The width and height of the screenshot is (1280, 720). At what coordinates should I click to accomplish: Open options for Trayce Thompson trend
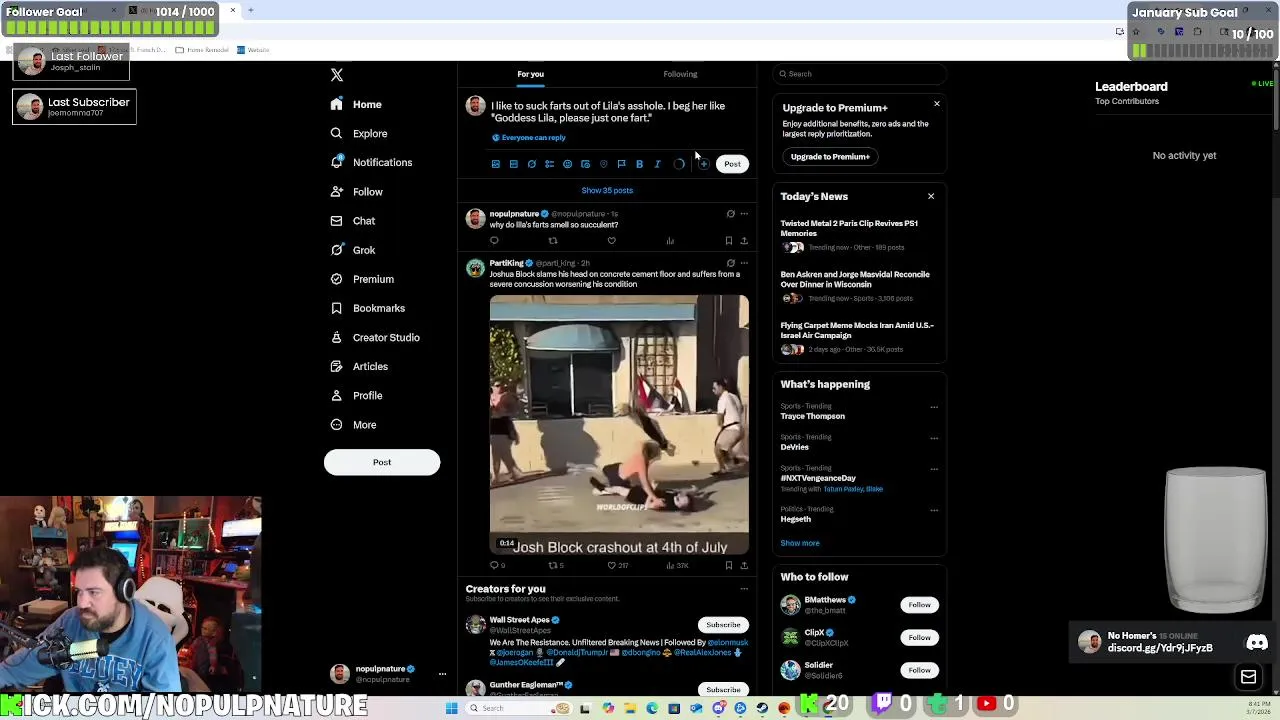pos(934,407)
